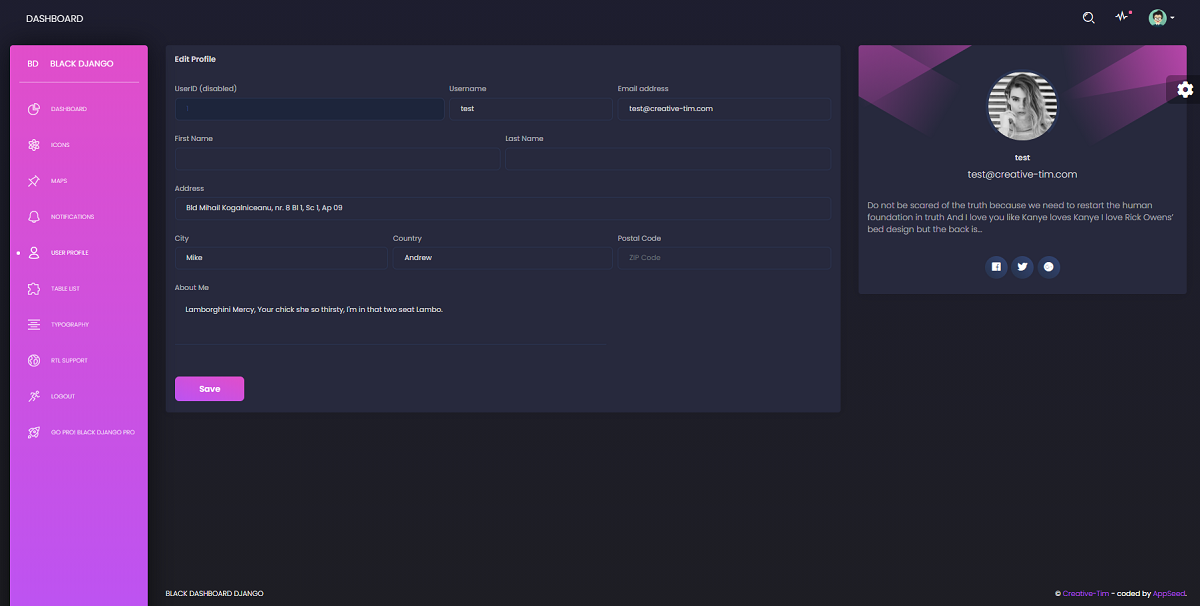Click the Facebook icon on the profile card
This screenshot has height=606, width=1200.
coord(996,266)
